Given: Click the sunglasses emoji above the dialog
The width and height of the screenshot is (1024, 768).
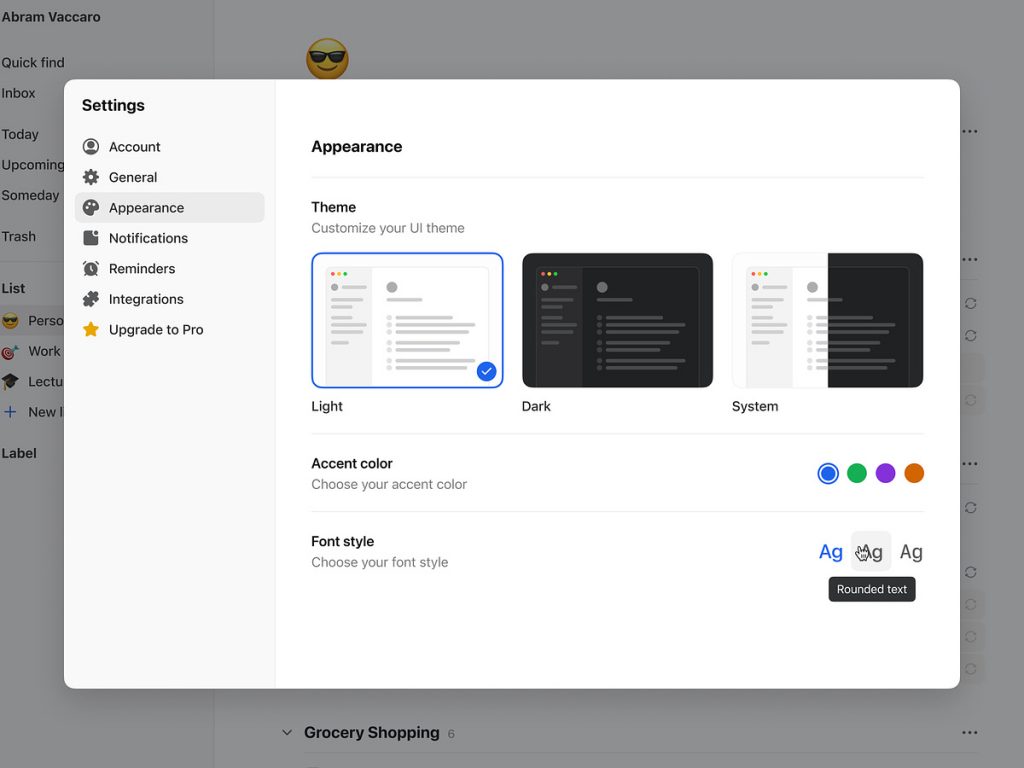Looking at the screenshot, I should [327, 59].
